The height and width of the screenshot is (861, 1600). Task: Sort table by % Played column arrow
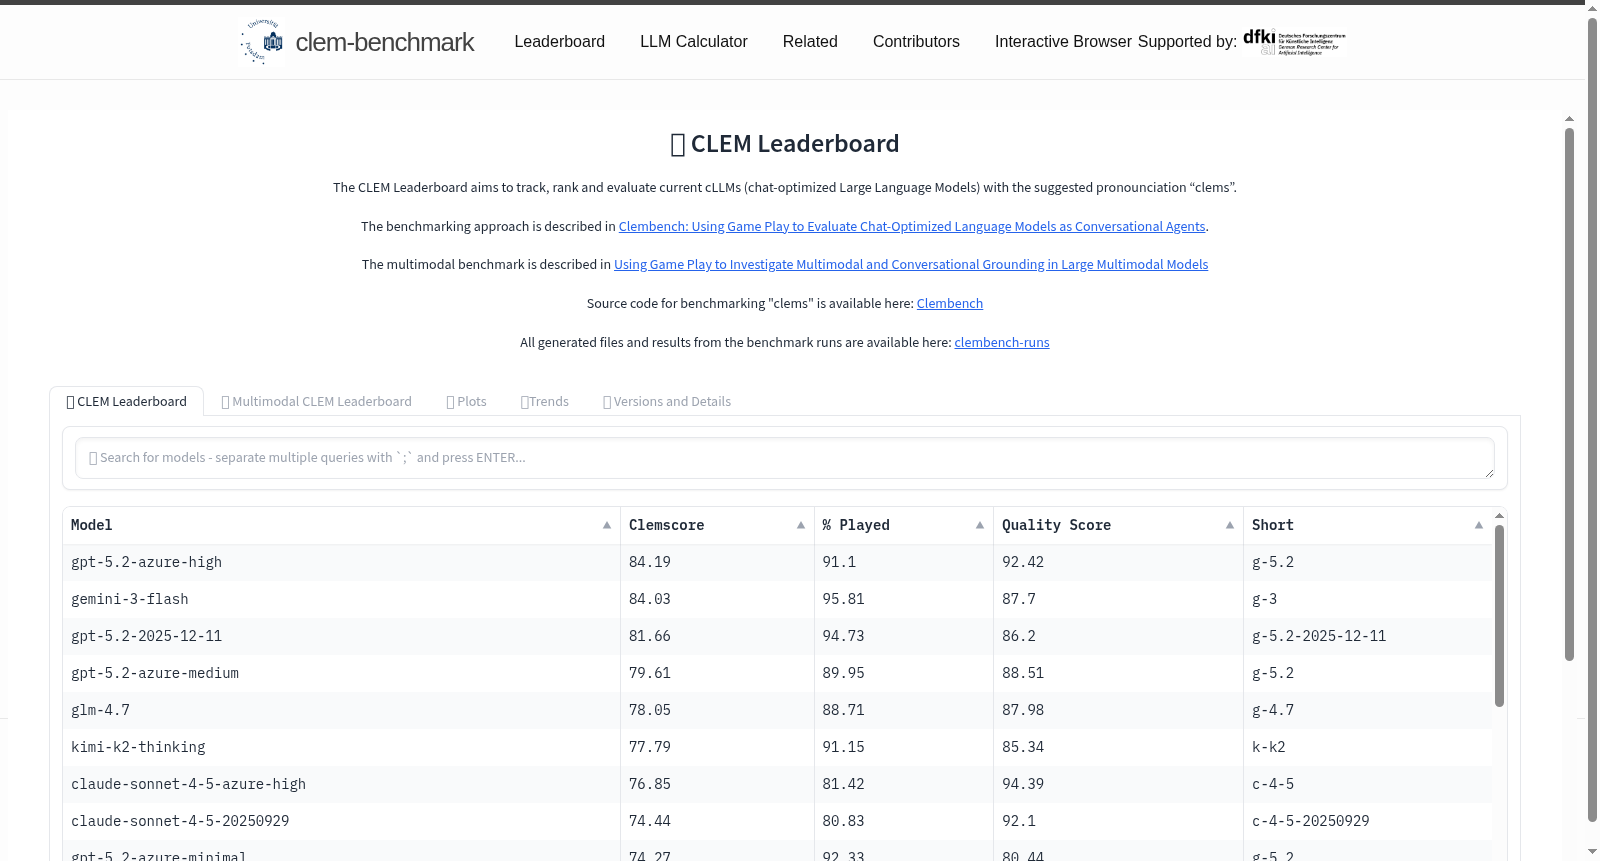point(980,525)
